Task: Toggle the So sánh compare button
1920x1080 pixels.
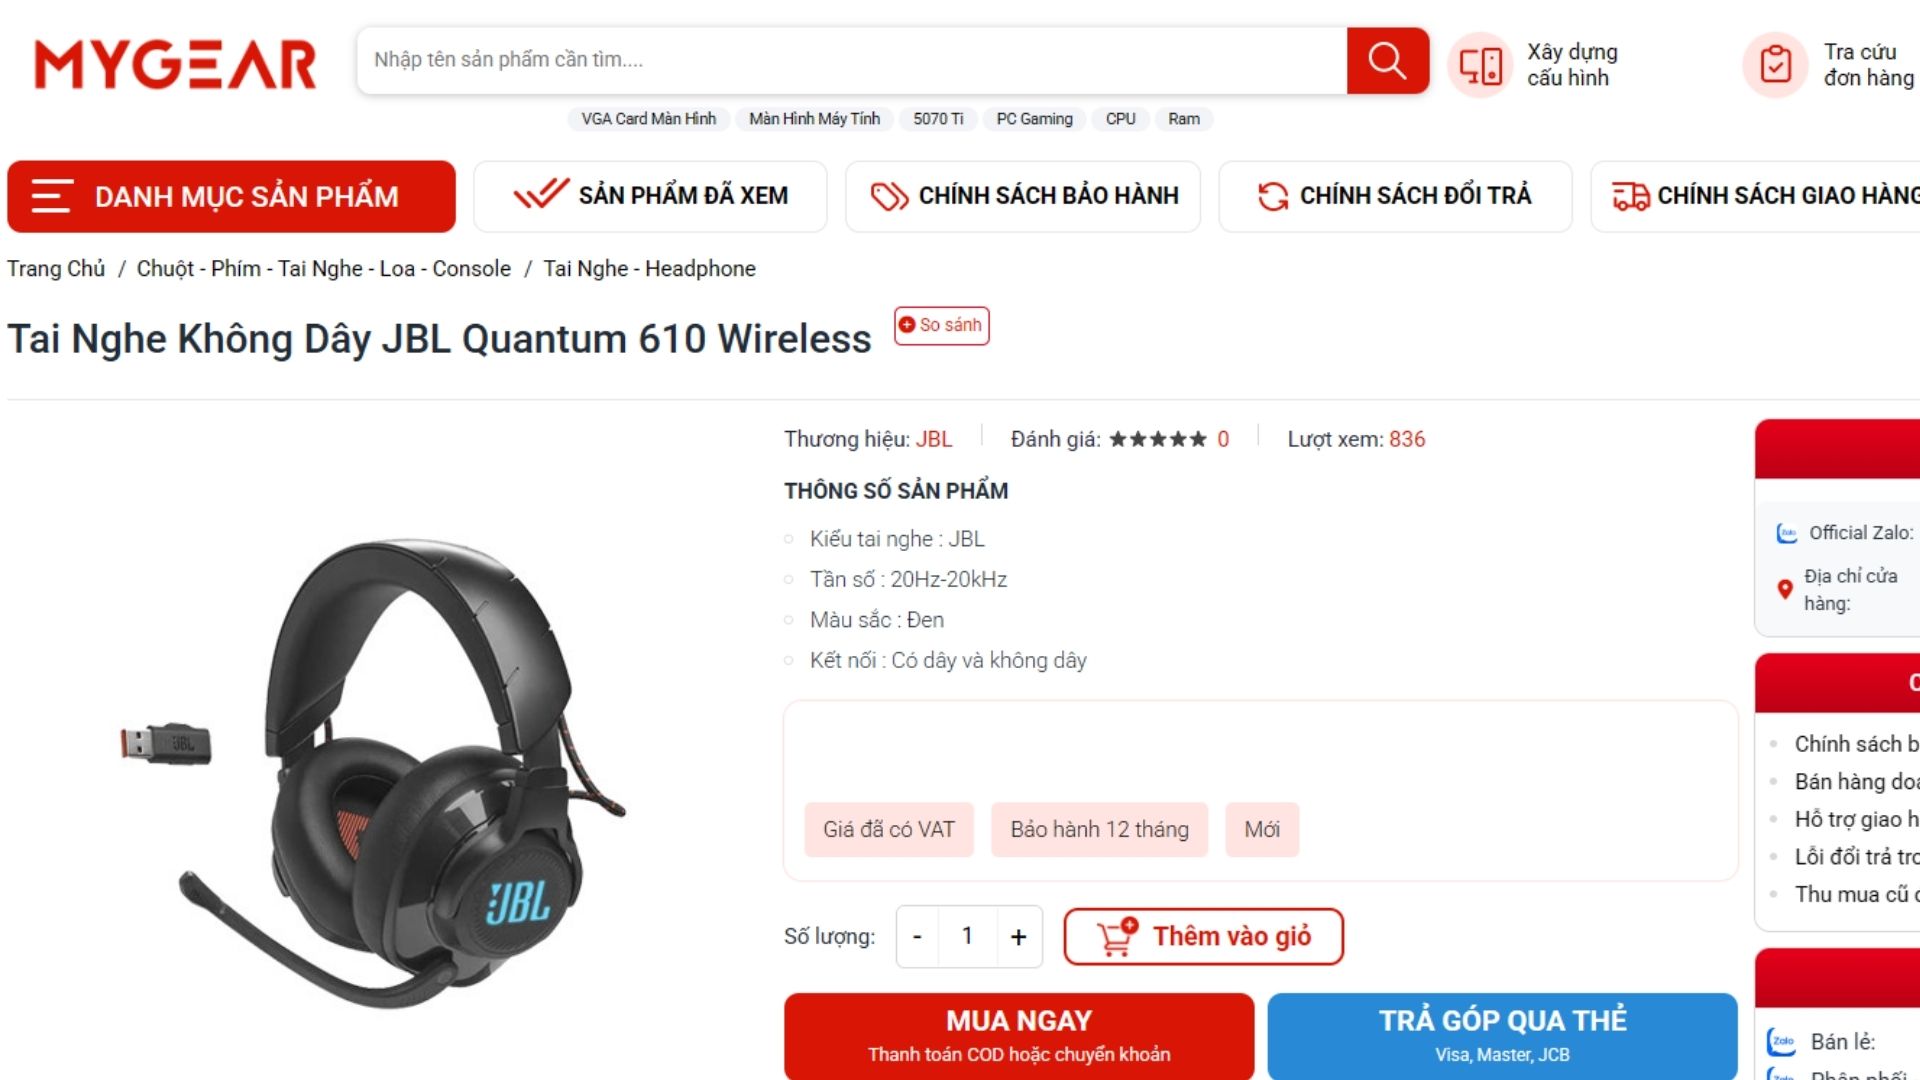Action: tap(941, 325)
